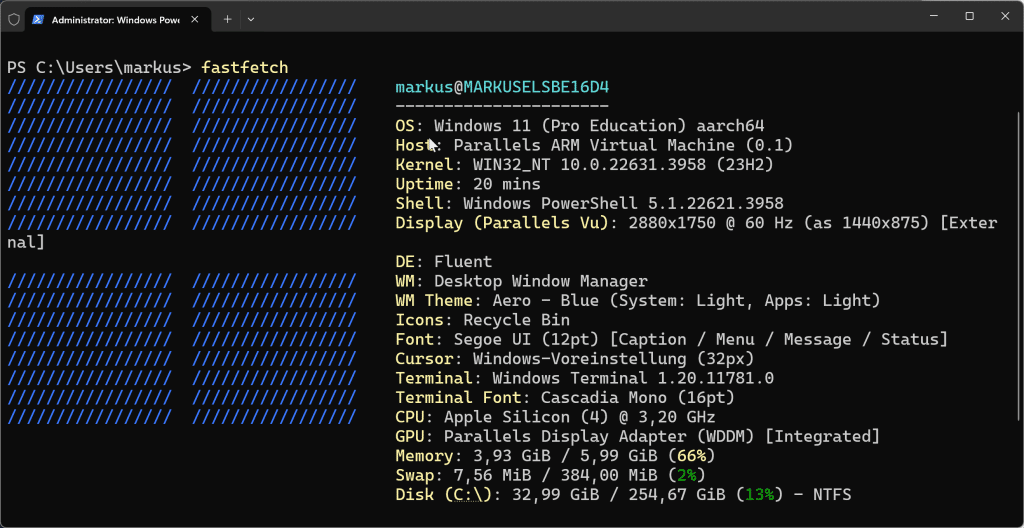This screenshot has height=528, width=1024.
Task: Click the Icons: Recycle Bin line
Action: (x=483, y=320)
